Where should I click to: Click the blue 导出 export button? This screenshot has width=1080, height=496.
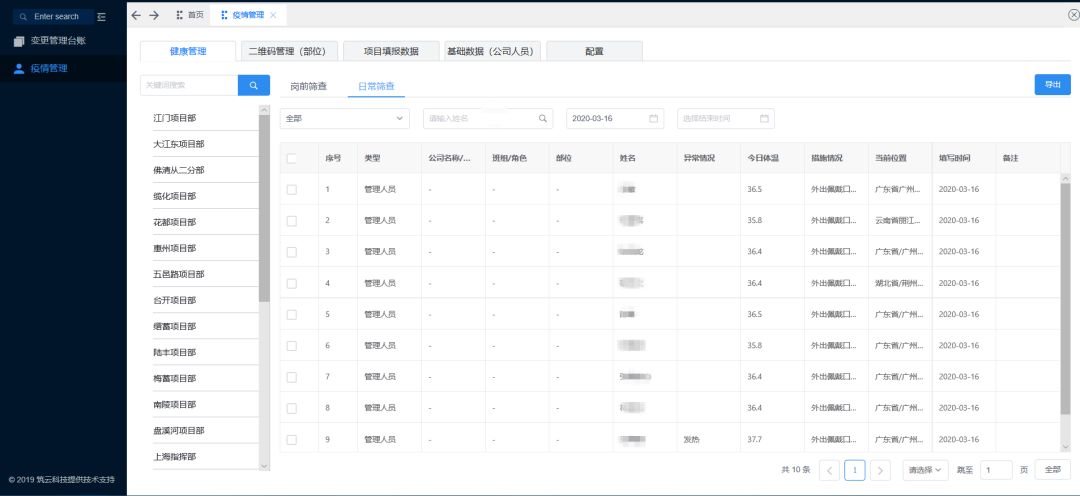click(1052, 85)
